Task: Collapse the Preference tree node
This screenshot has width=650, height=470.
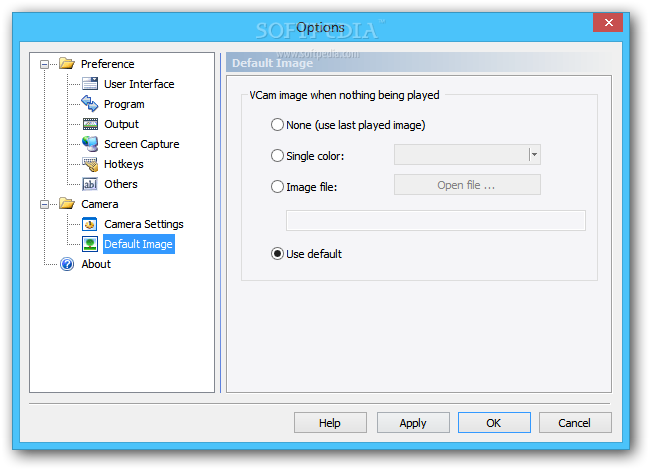Action: [x=44, y=64]
